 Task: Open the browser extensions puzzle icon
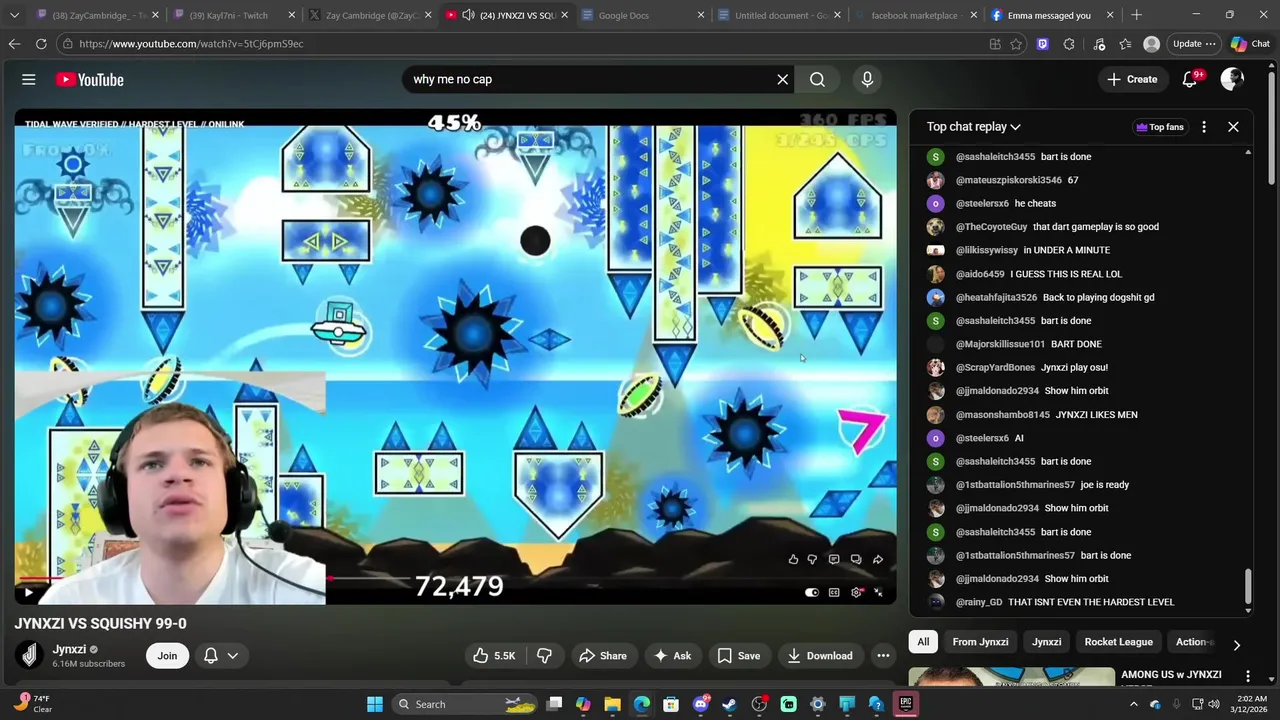click(1069, 44)
